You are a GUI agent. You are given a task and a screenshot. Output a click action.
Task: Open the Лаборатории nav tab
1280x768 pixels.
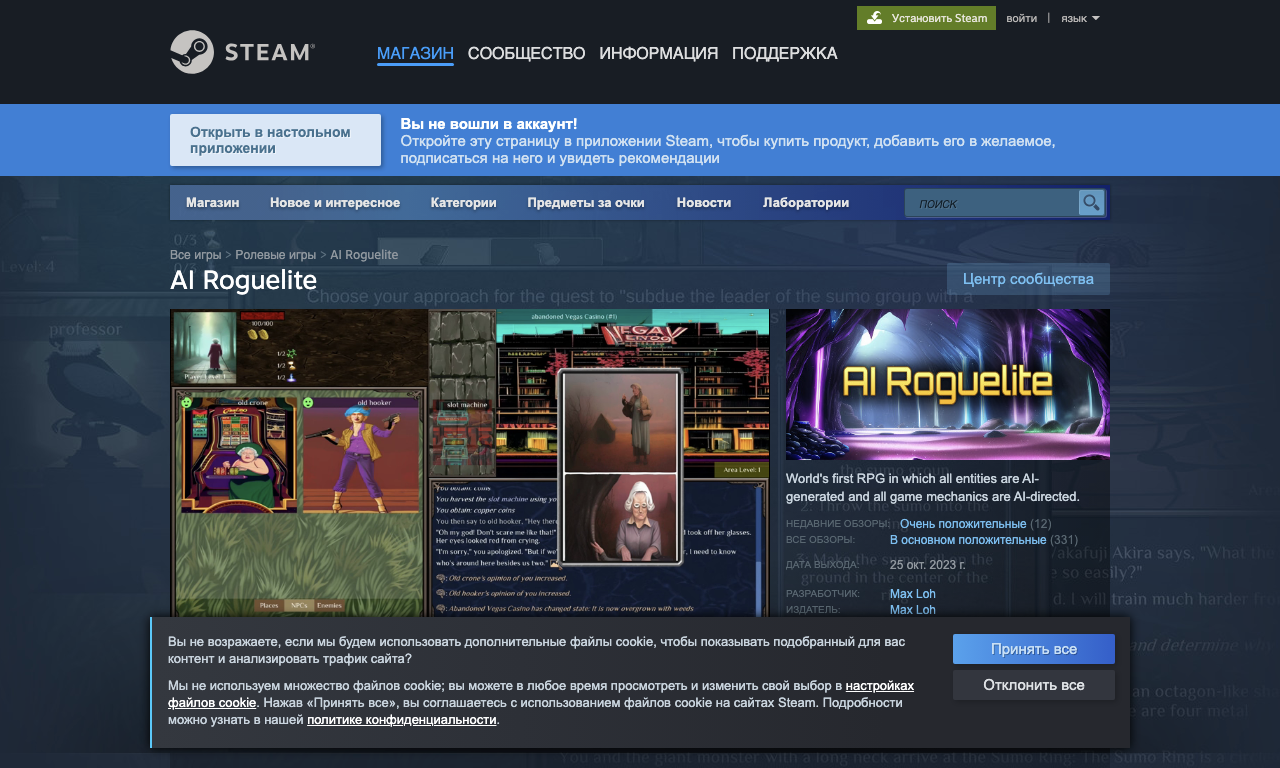click(x=806, y=202)
